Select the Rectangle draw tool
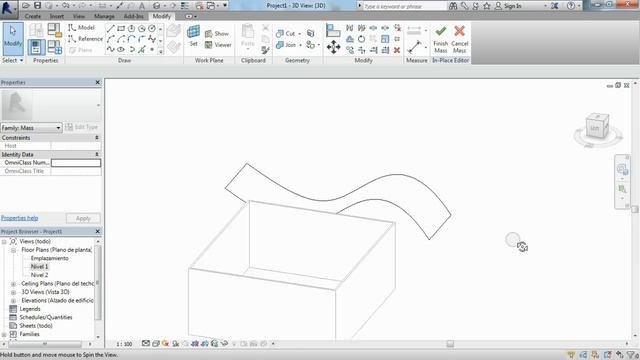 [121, 29]
